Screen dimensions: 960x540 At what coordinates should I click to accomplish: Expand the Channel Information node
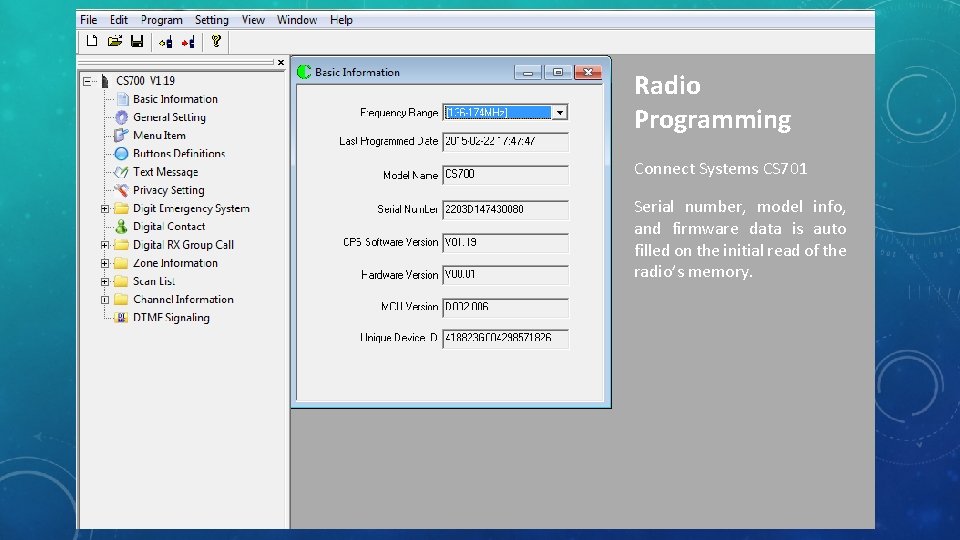105,300
